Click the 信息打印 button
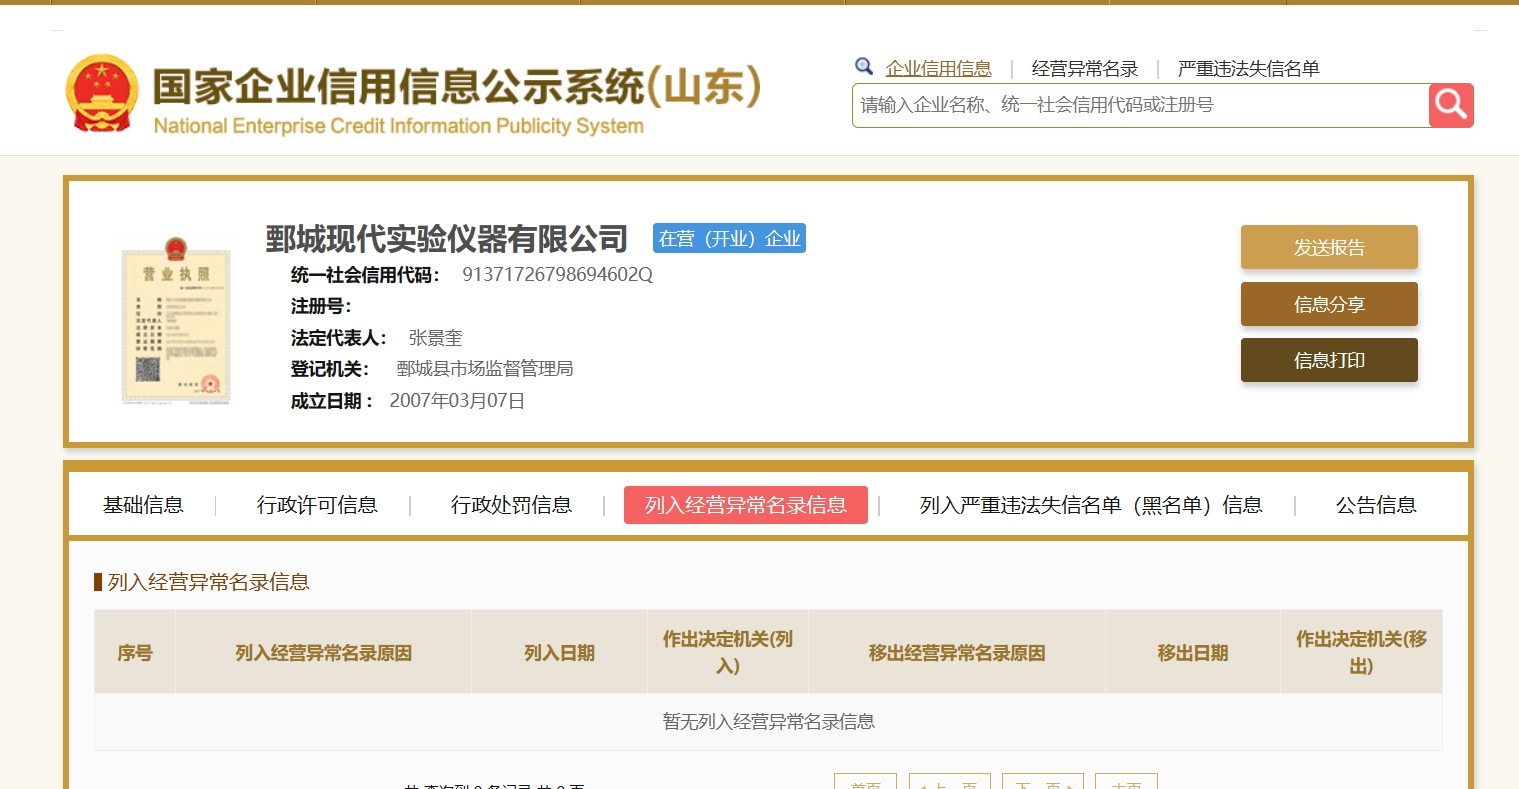Image resolution: width=1519 pixels, height=789 pixels. [x=1329, y=360]
